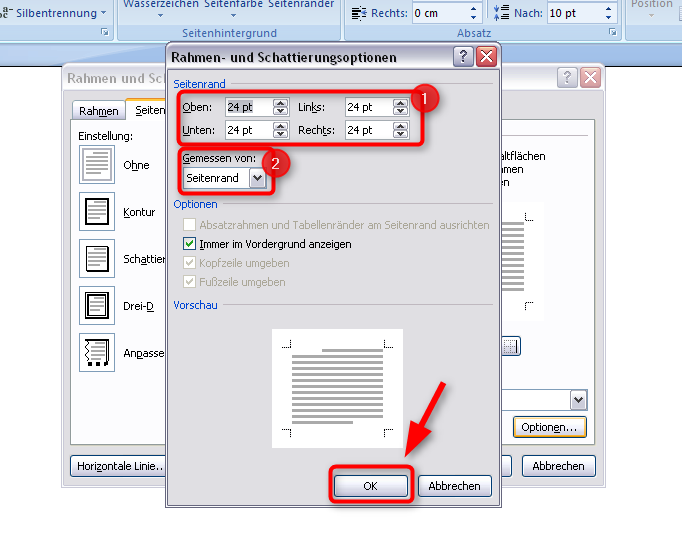This screenshot has width=682, height=553.
Task: Choose the 'Kontur' border setting icon
Action: point(97,211)
